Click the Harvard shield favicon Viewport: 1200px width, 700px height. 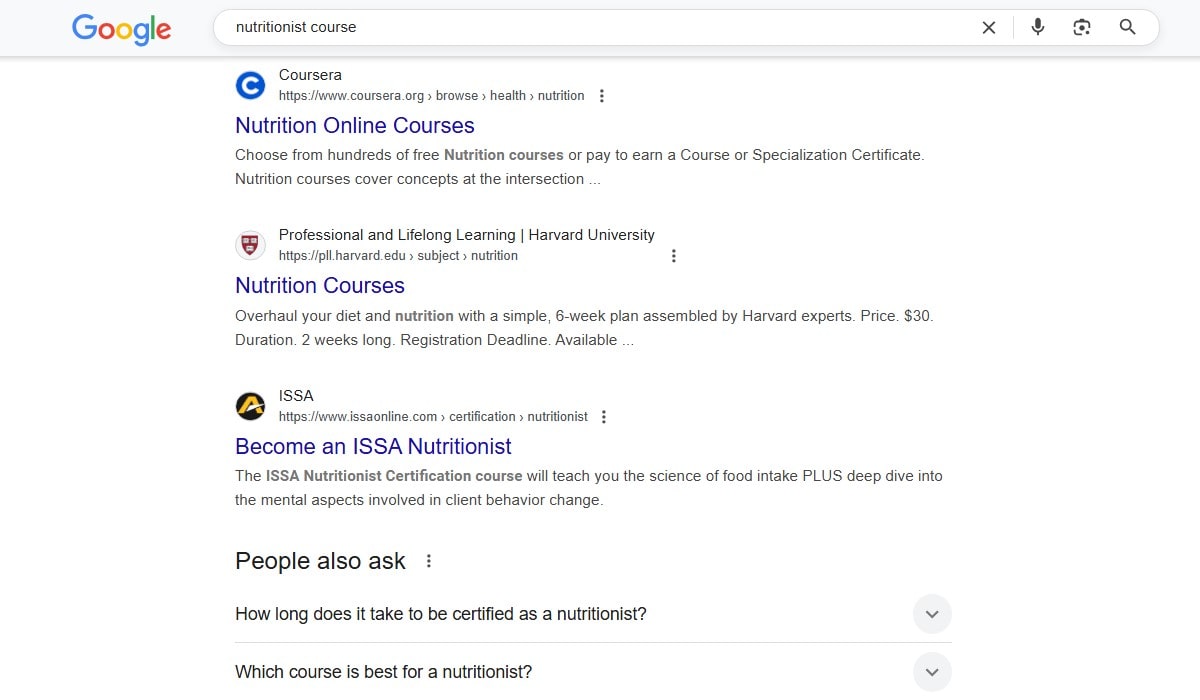pos(250,245)
